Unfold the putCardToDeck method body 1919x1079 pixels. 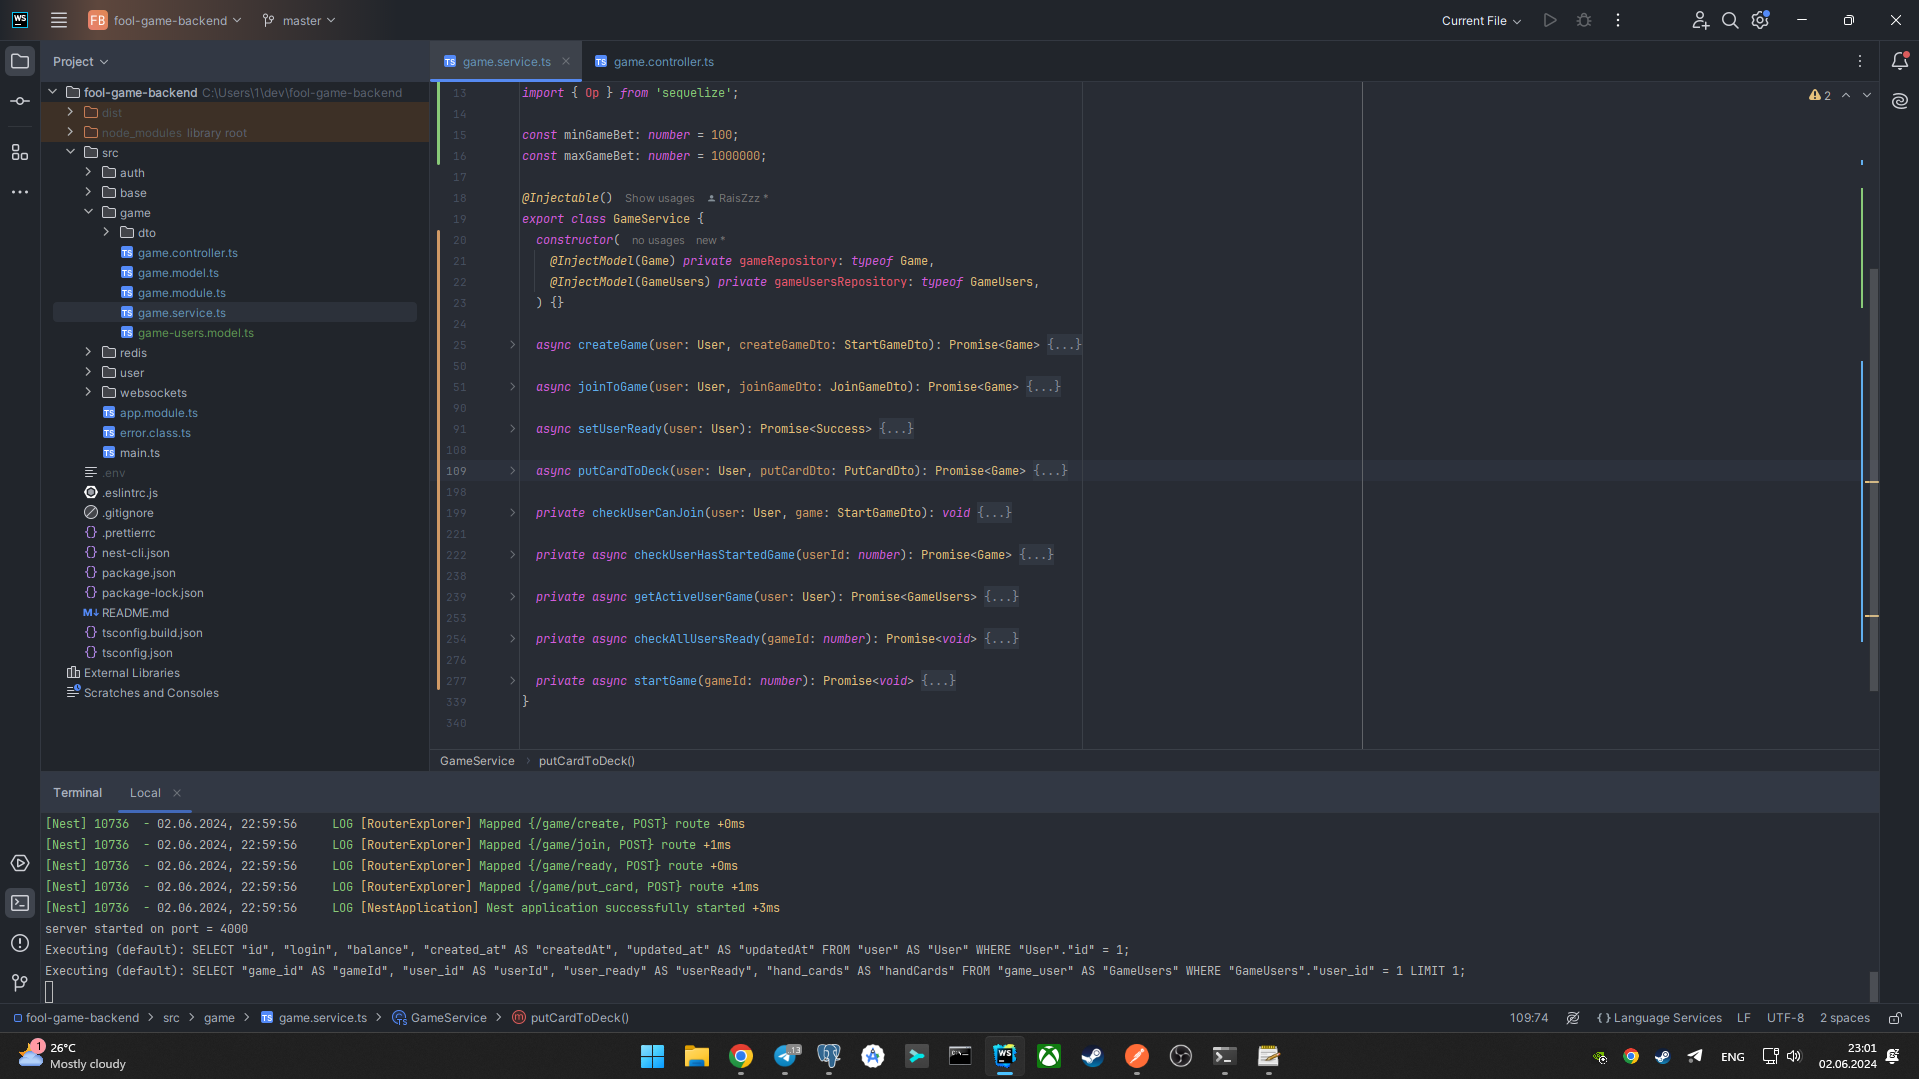513,471
